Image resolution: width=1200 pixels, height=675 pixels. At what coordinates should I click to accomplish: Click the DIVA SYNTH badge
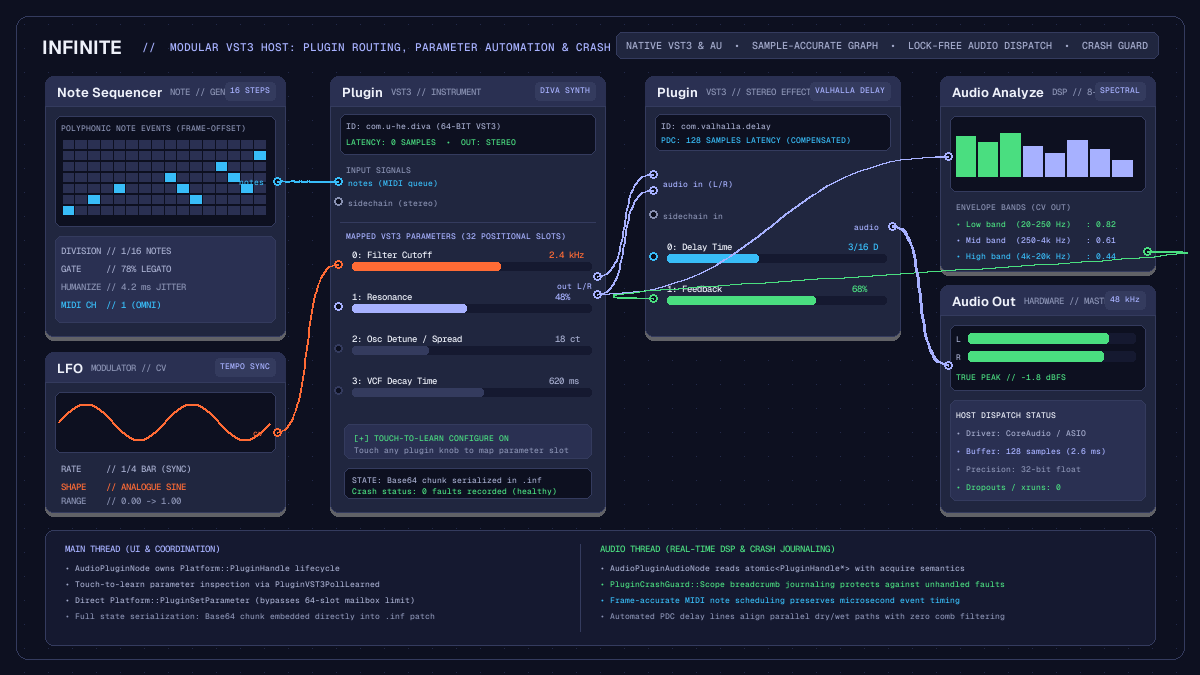coord(566,91)
